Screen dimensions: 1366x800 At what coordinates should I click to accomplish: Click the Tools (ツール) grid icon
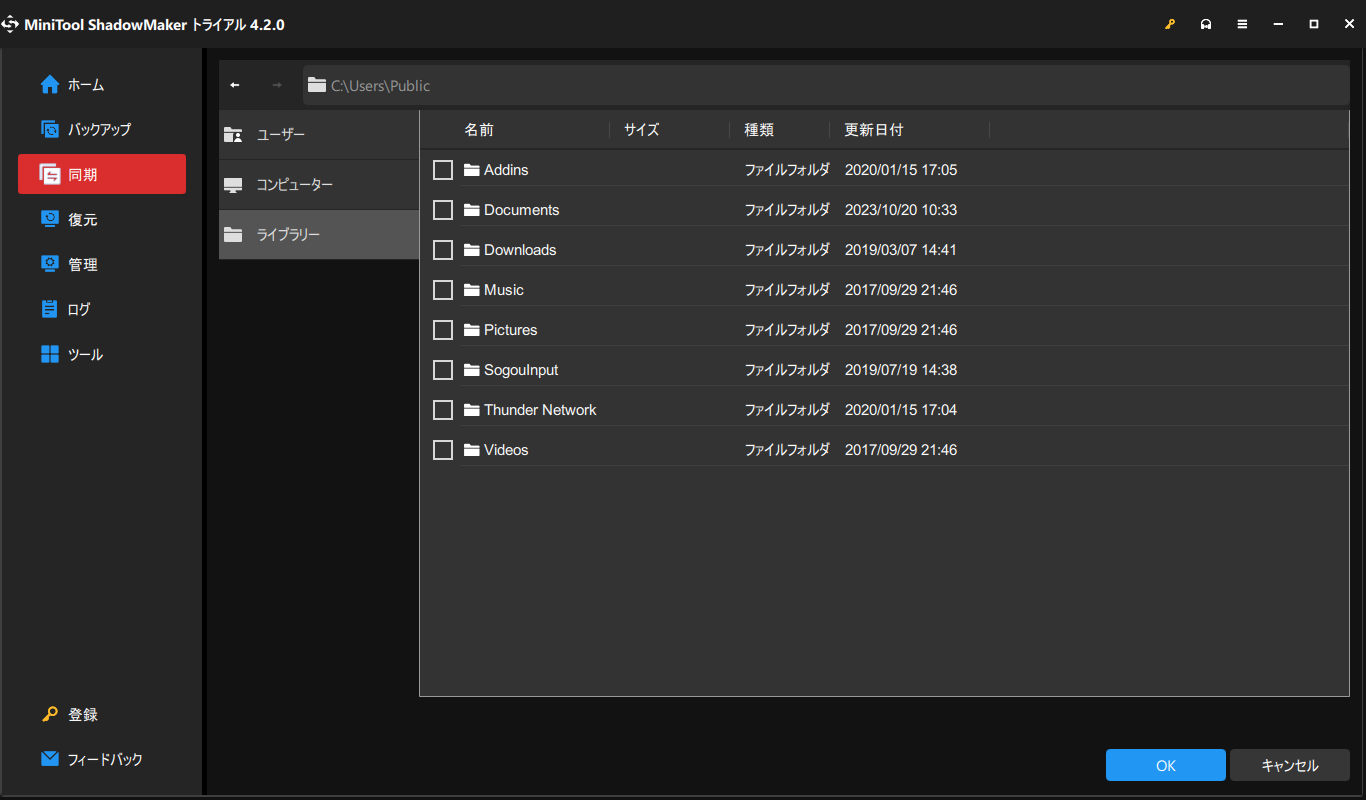click(x=50, y=354)
